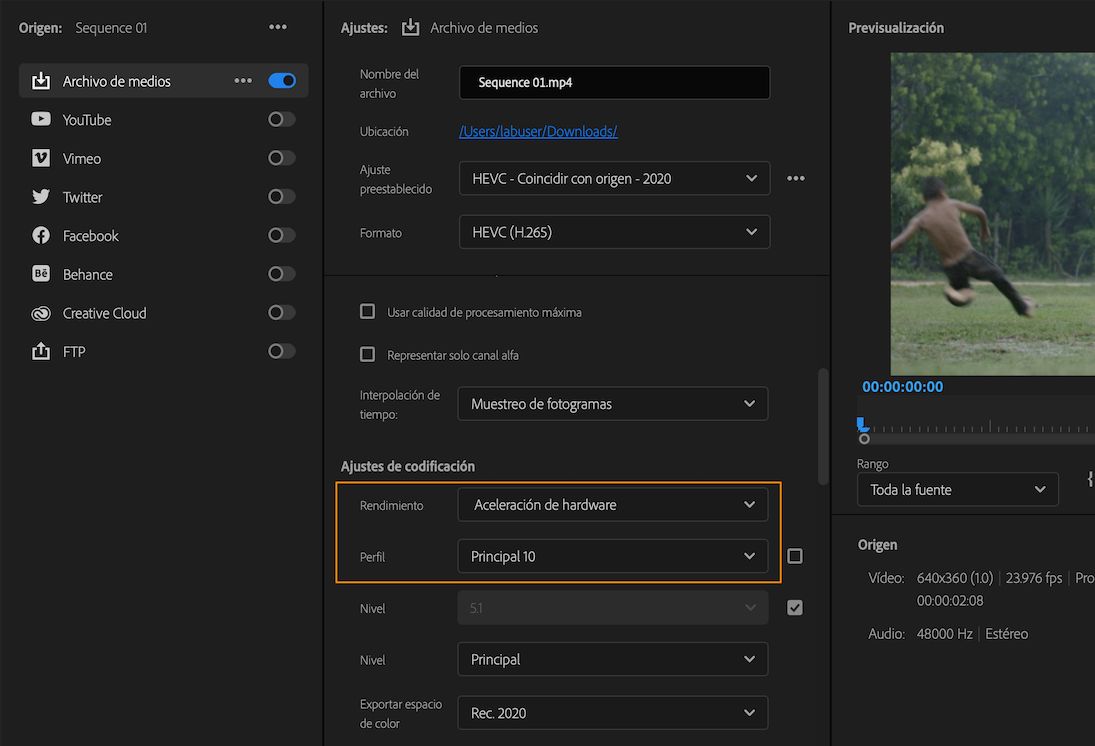Open the Formato dropdown
This screenshot has height=746, width=1095.
coord(613,231)
